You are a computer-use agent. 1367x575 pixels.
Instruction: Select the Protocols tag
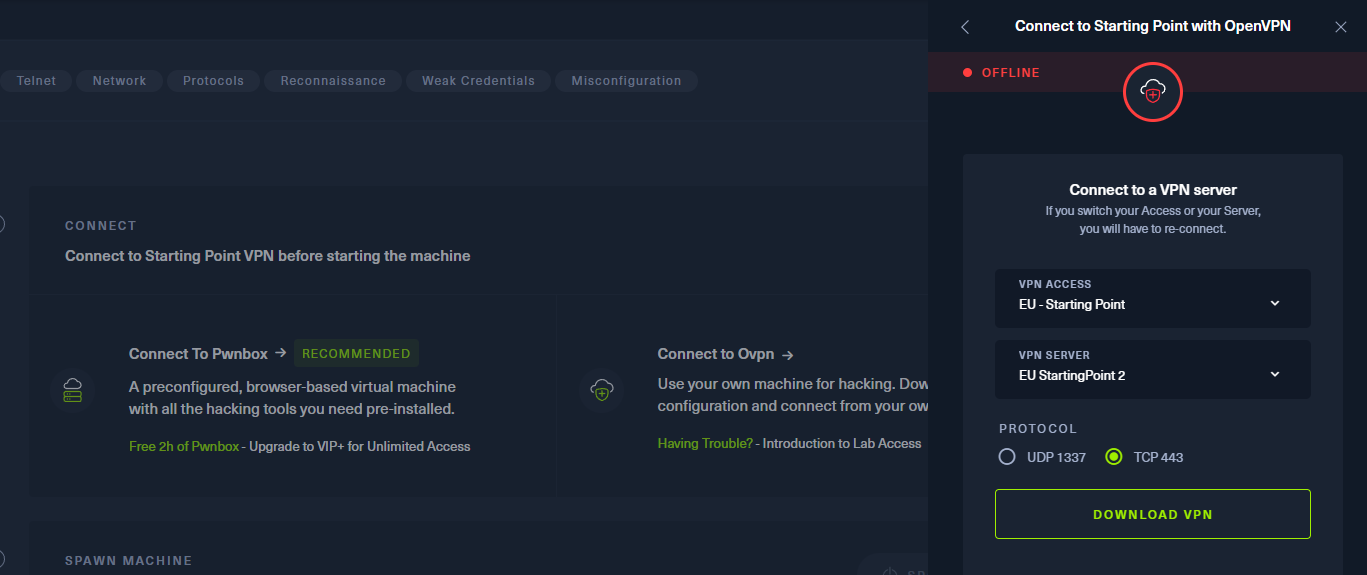(x=213, y=81)
